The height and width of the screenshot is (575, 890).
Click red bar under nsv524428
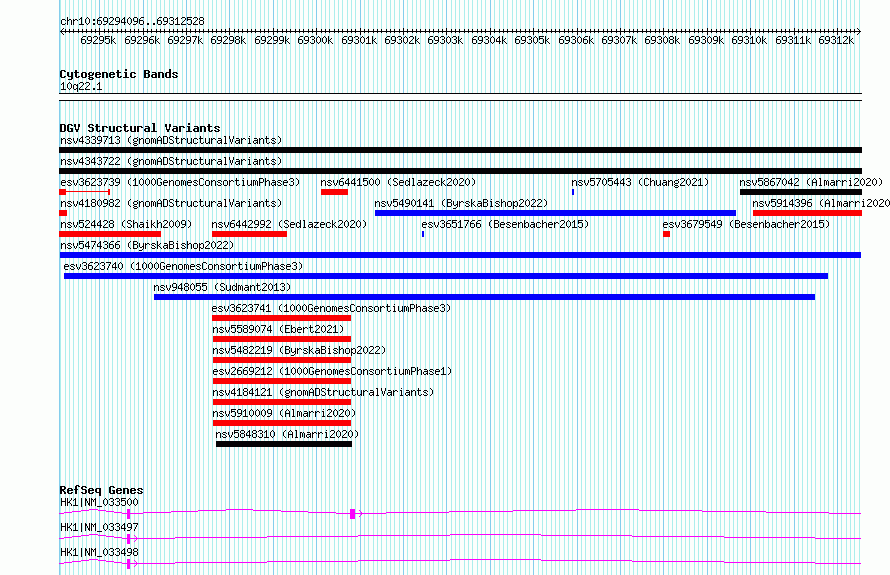click(110, 234)
